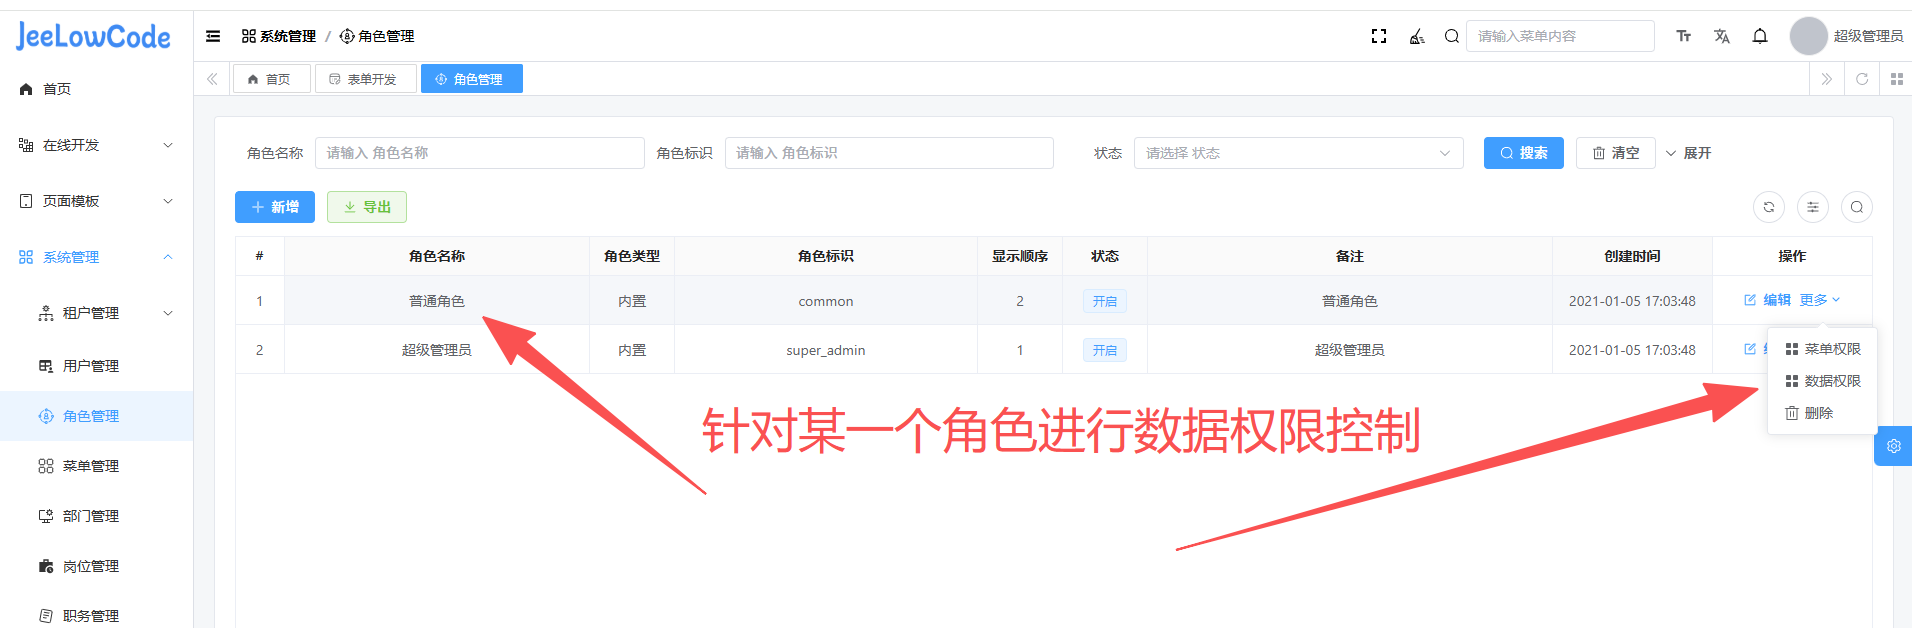Toggle the table search visibility icon
Viewport: 1912px width, 628px height.
tap(1857, 207)
